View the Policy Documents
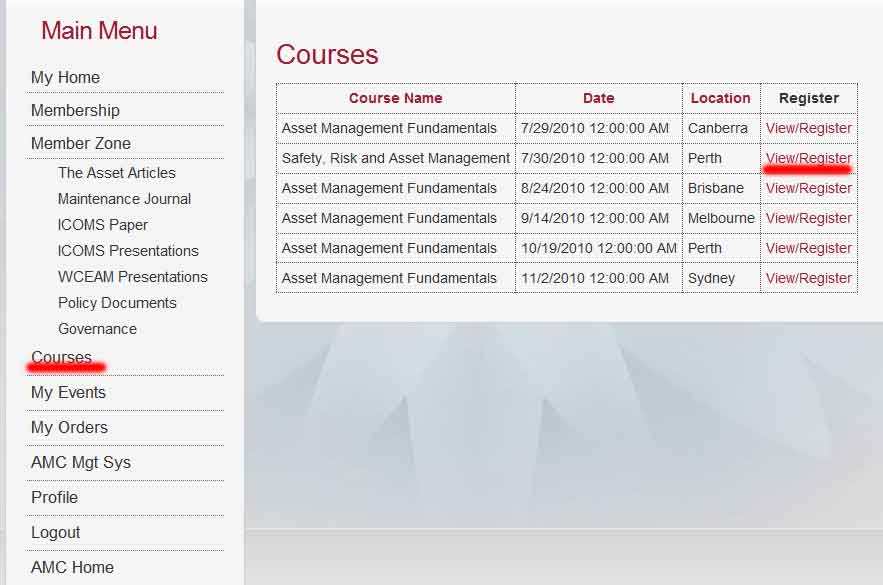 pyautogui.click(x=118, y=302)
